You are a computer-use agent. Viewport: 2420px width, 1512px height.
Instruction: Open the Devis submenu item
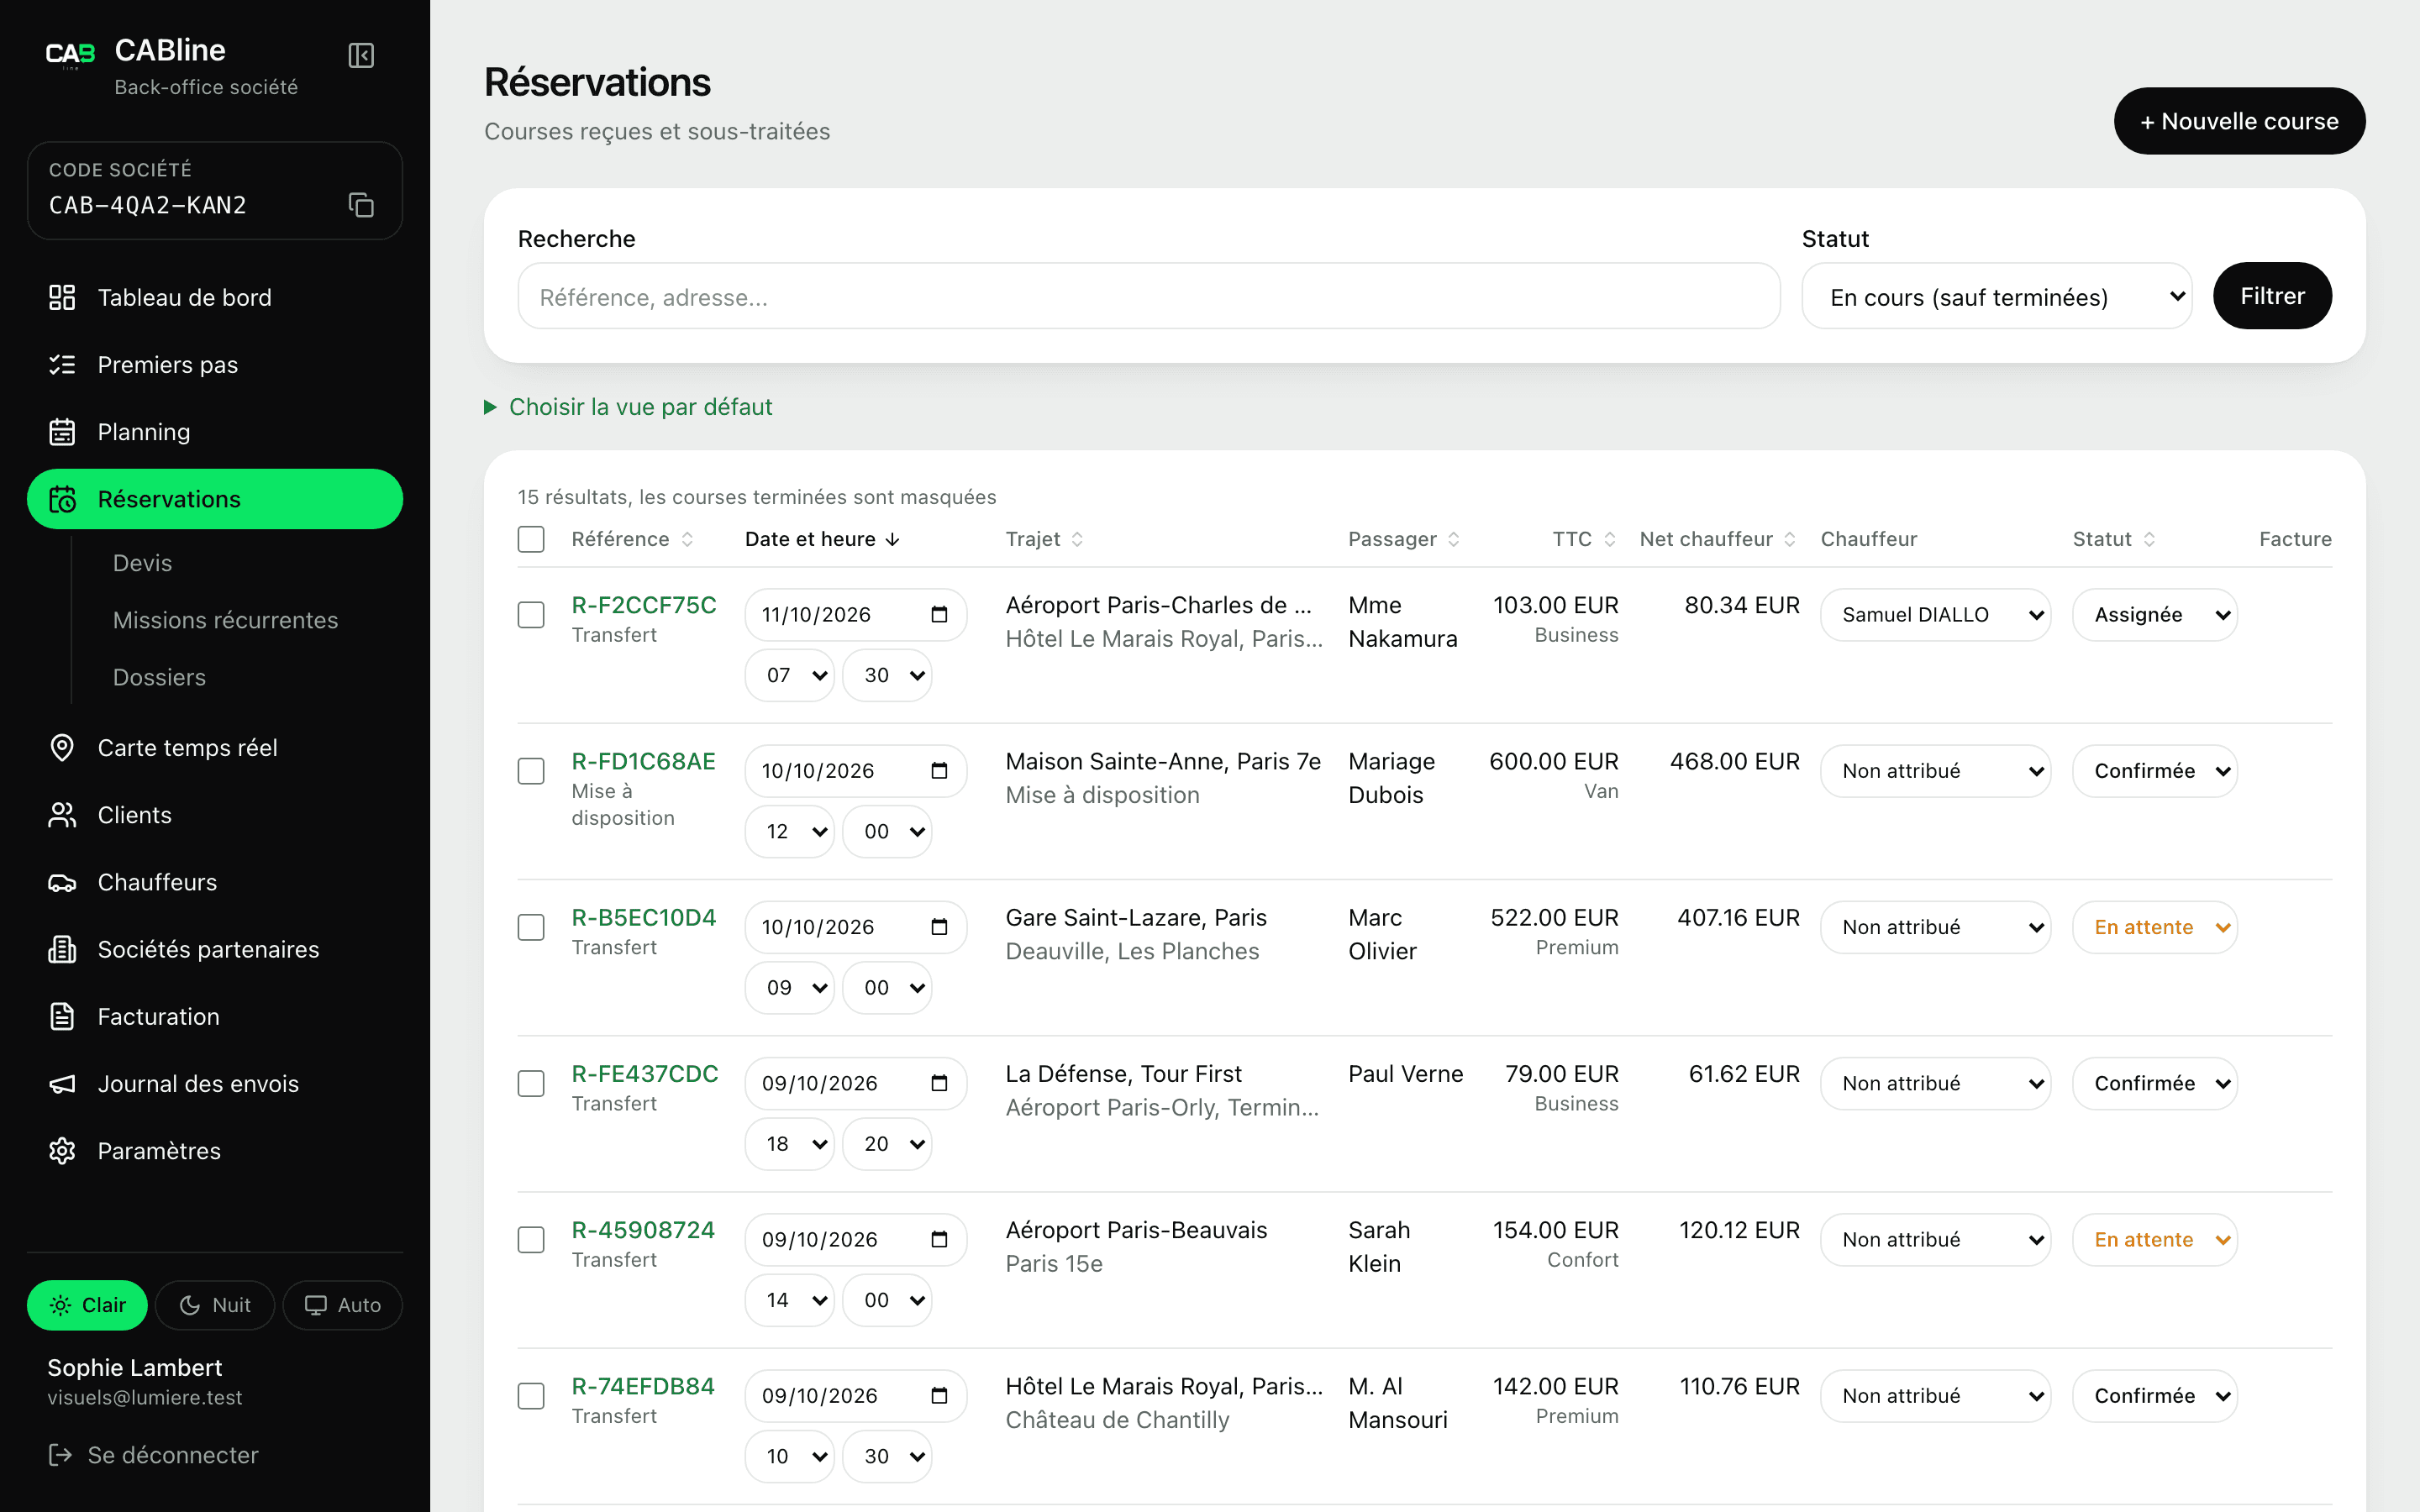[142, 563]
